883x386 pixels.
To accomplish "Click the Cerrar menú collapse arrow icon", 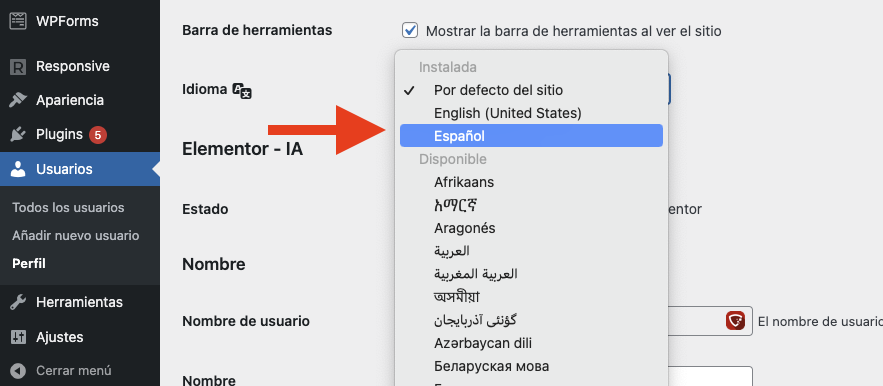I will pyautogui.click(x=18, y=371).
